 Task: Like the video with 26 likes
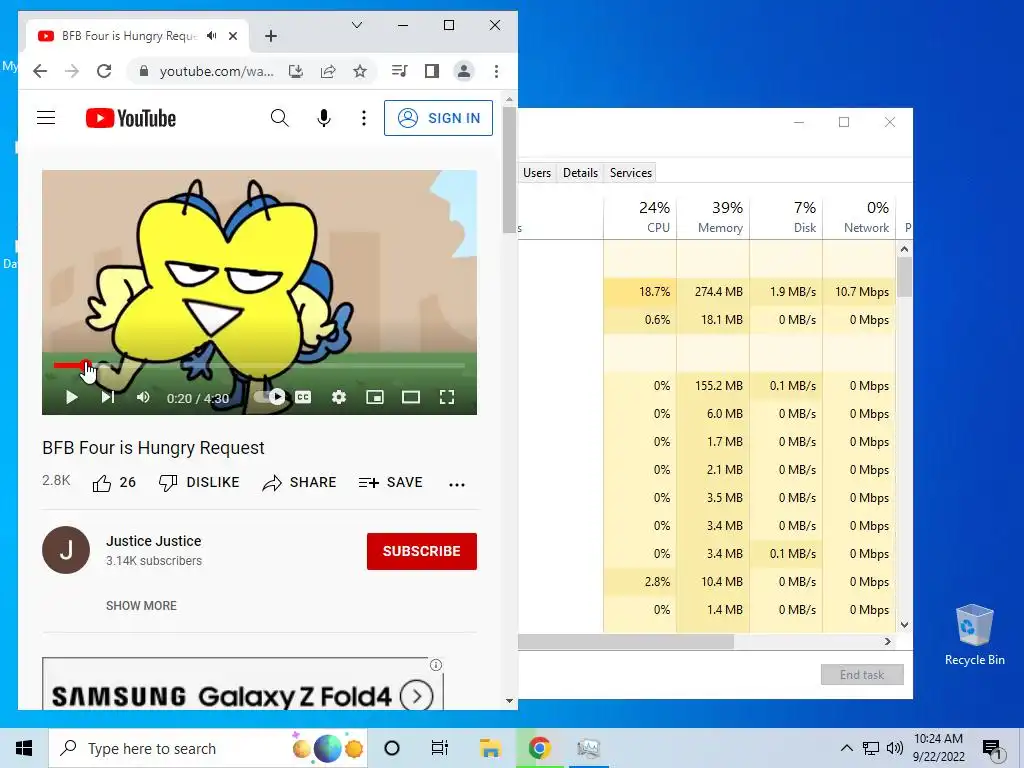pos(114,483)
